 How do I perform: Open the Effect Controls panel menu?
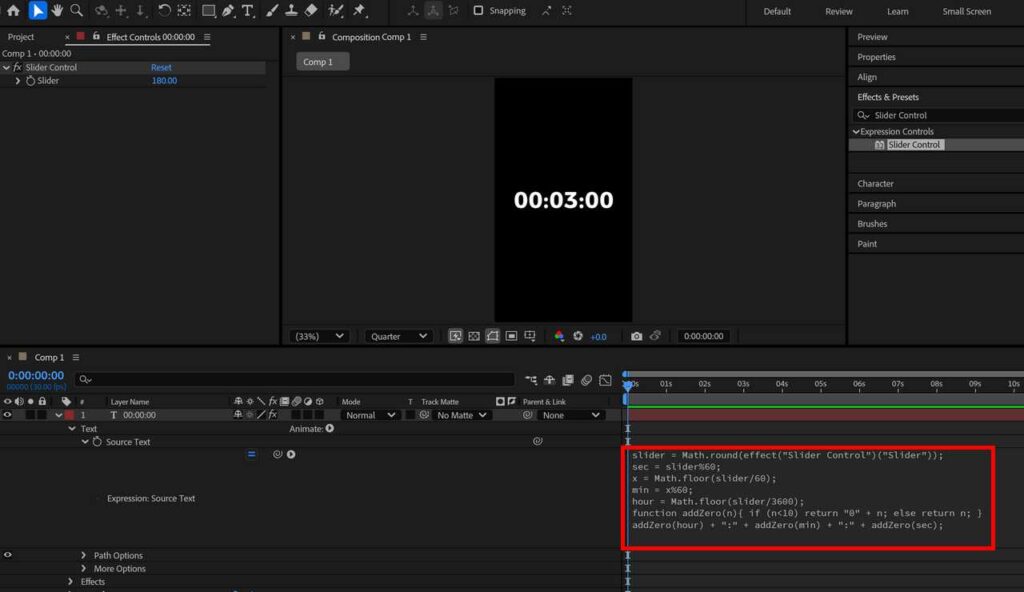tap(207, 37)
